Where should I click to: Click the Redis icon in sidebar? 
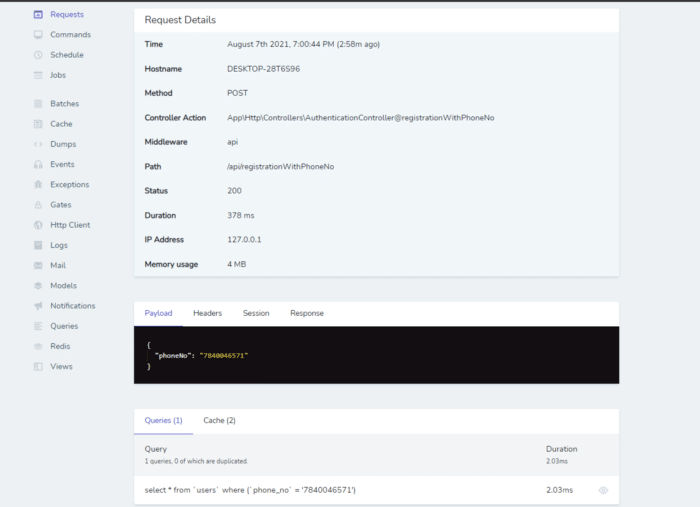coord(38,346)
